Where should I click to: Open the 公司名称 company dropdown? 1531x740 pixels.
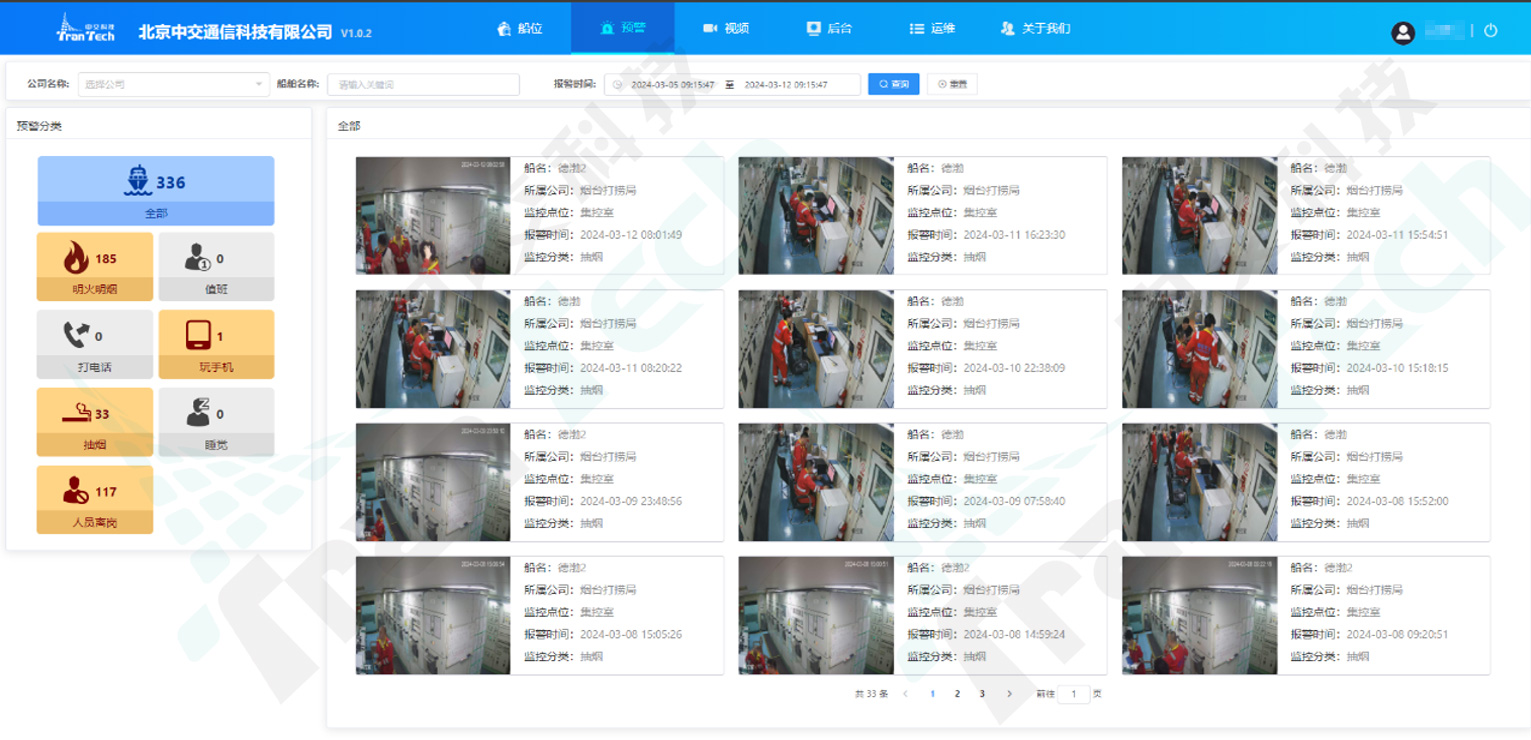click(173, 85)
